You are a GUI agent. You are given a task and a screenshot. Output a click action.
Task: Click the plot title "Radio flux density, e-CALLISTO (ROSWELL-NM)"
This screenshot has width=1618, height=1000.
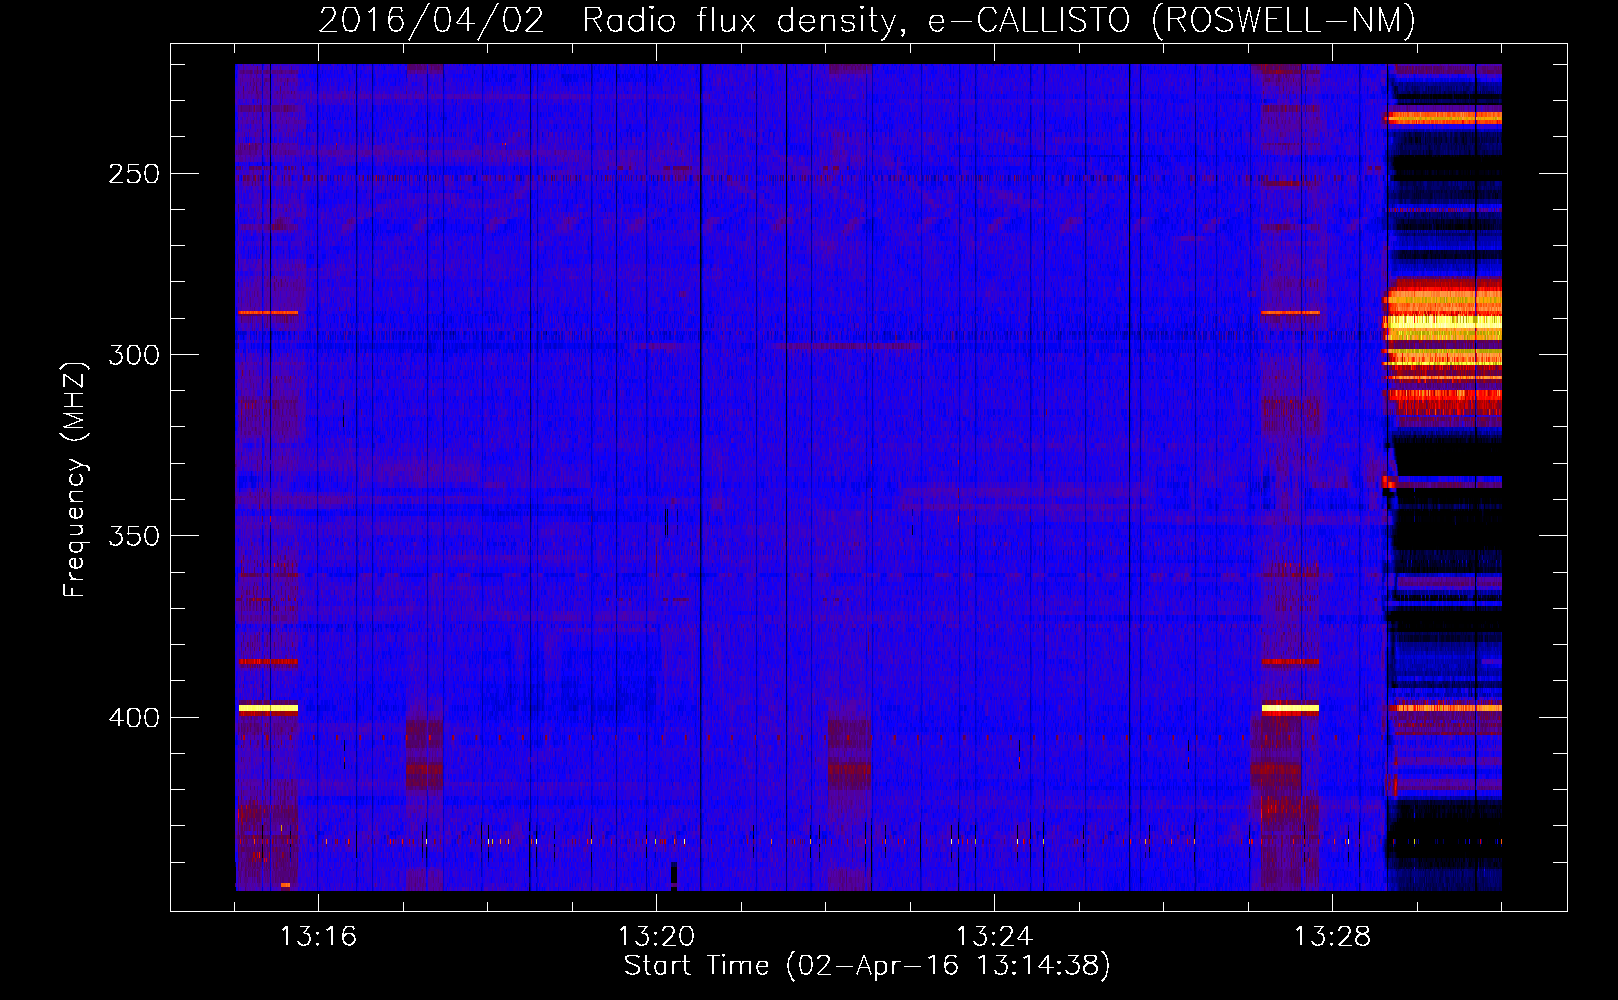click(999, 20)
